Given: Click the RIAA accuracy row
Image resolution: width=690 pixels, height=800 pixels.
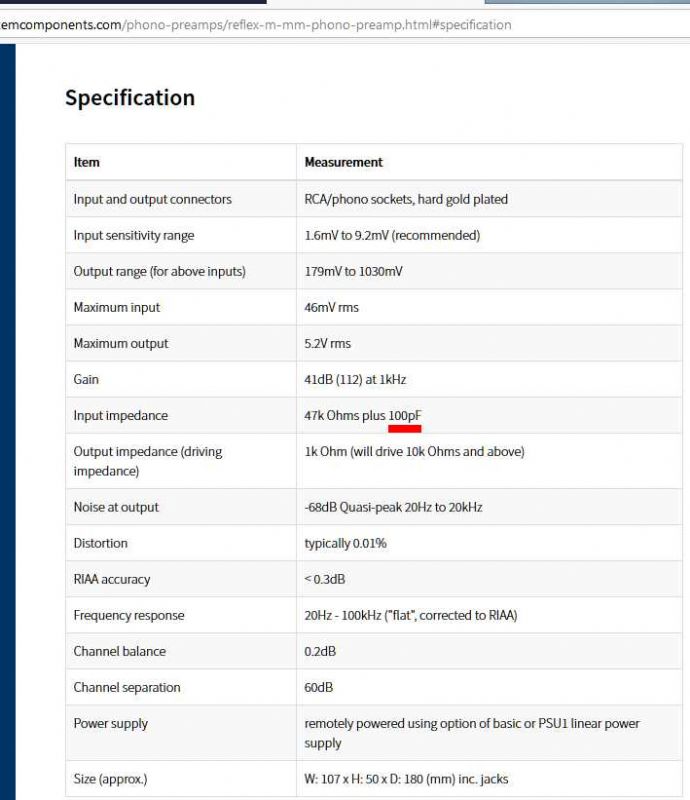Looking at the screenshot, I should point(115,579).
